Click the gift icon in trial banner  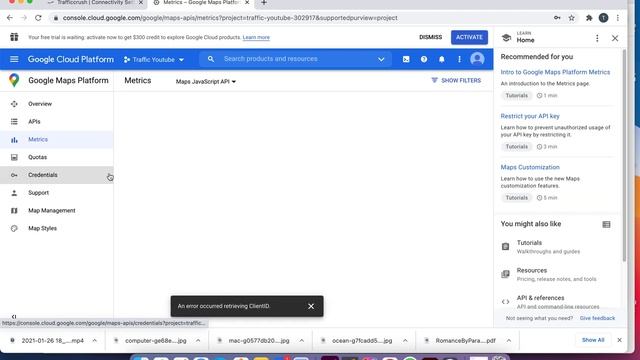pos(14,37)
